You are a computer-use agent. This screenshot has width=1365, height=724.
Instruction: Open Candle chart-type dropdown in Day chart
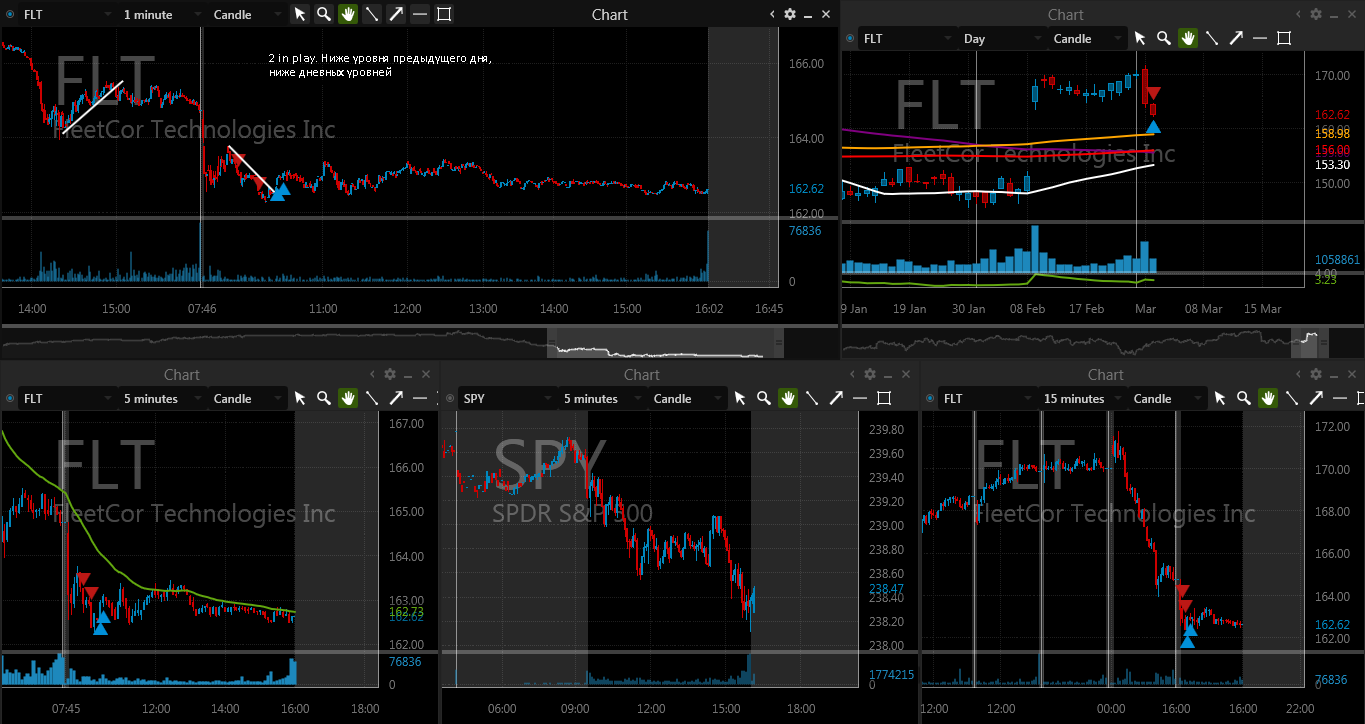(1088, 38)
